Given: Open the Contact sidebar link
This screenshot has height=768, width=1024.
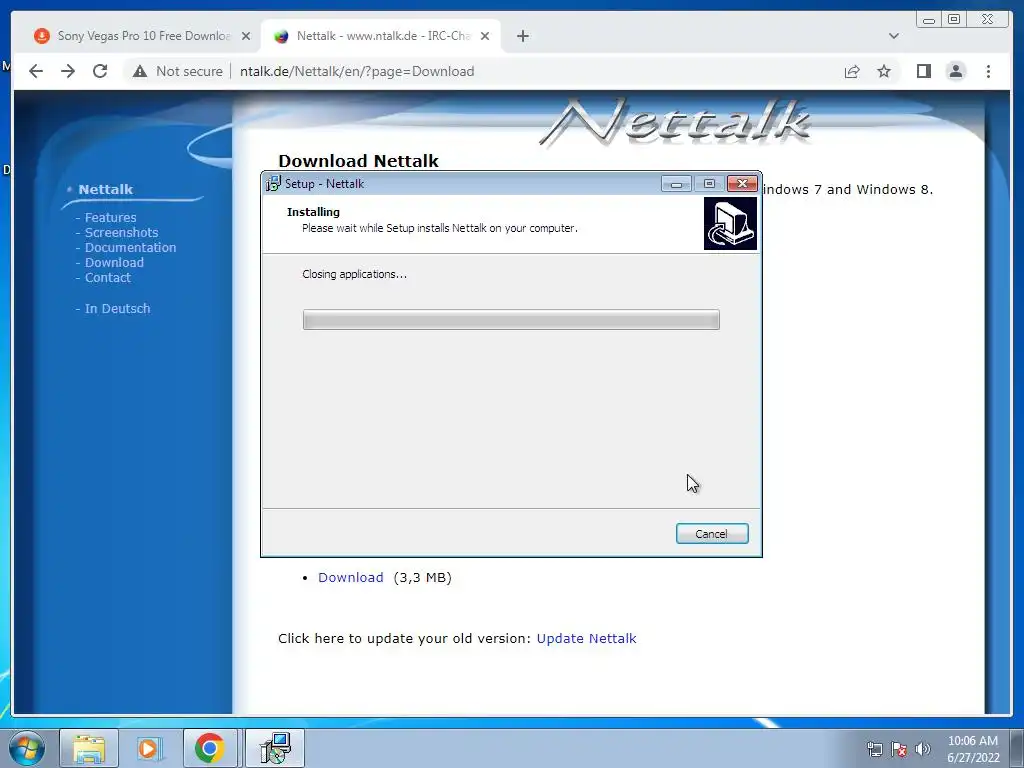Looking at the screenshot, I should coord(108,278).
